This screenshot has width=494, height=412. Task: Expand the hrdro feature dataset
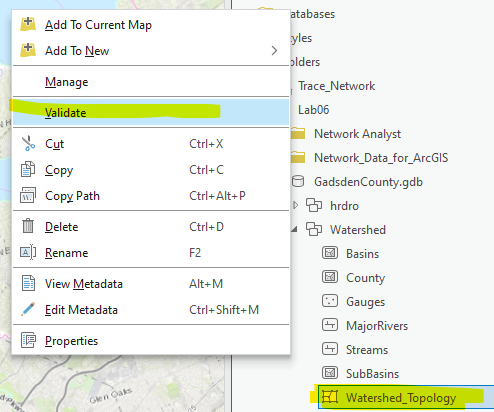295,205
